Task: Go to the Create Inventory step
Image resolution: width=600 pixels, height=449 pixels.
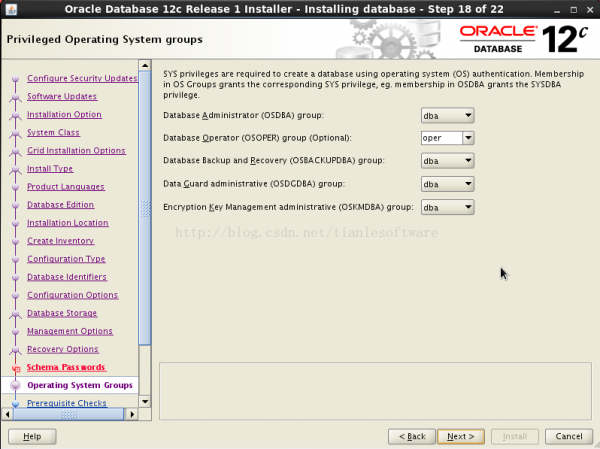Action: [60, 241]
